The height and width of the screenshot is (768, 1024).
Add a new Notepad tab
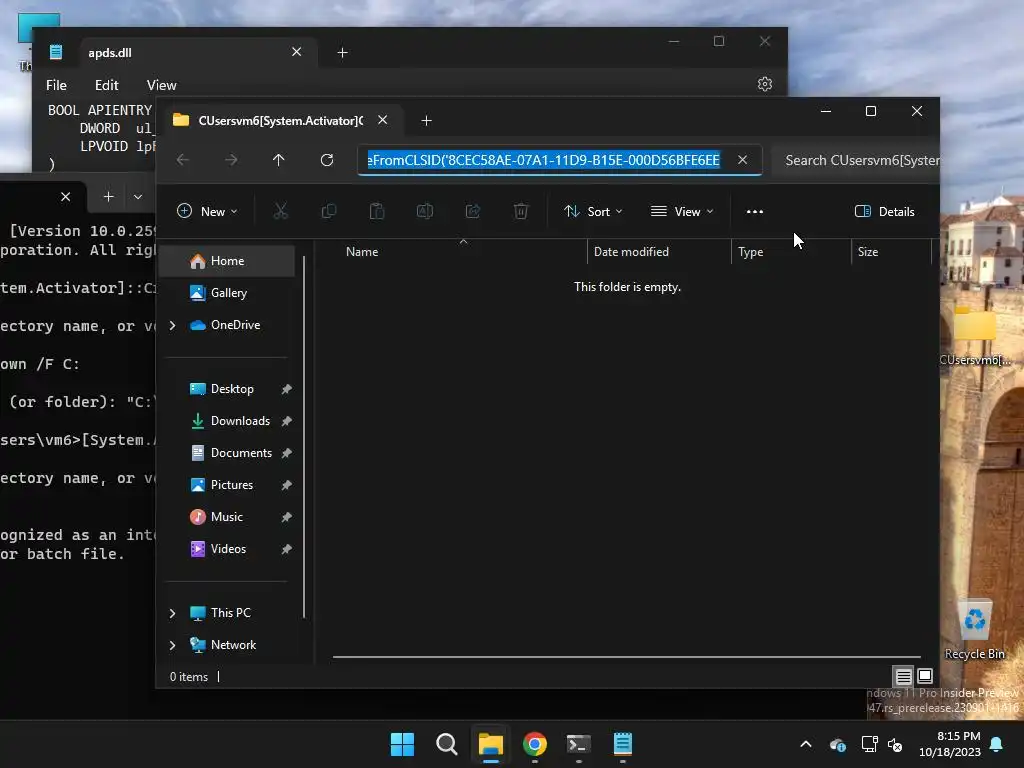click(342, 52)
